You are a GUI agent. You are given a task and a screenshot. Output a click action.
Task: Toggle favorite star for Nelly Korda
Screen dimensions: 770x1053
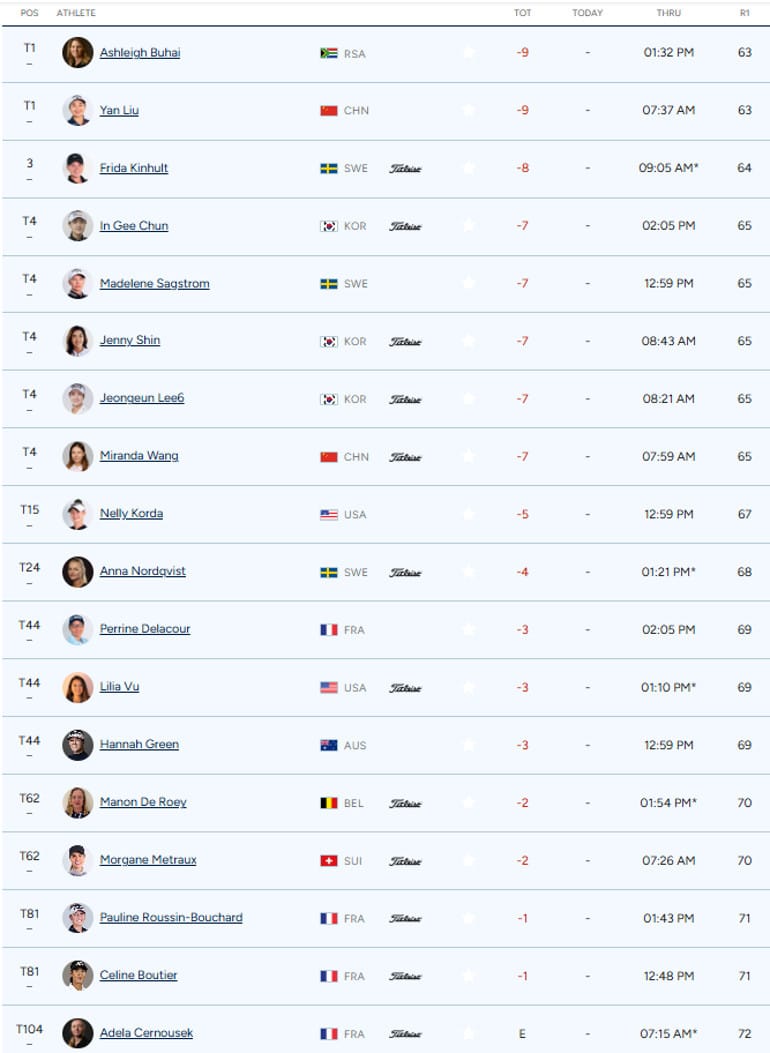[469, 514]
